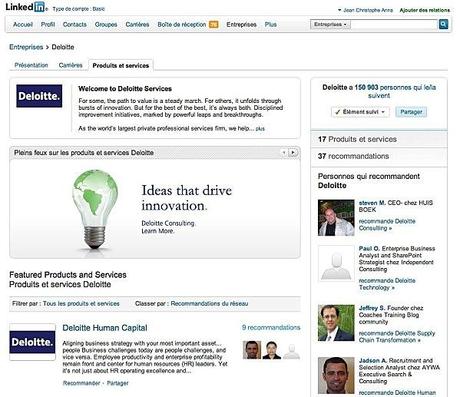
Task: Open Jean Christophe Anna account menu
Action: (365, 10)
